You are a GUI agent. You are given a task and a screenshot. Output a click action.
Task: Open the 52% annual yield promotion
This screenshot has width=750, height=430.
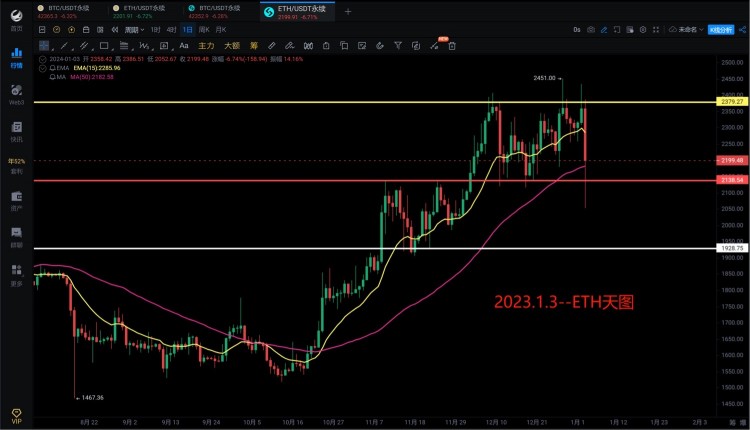click(16, 165)
